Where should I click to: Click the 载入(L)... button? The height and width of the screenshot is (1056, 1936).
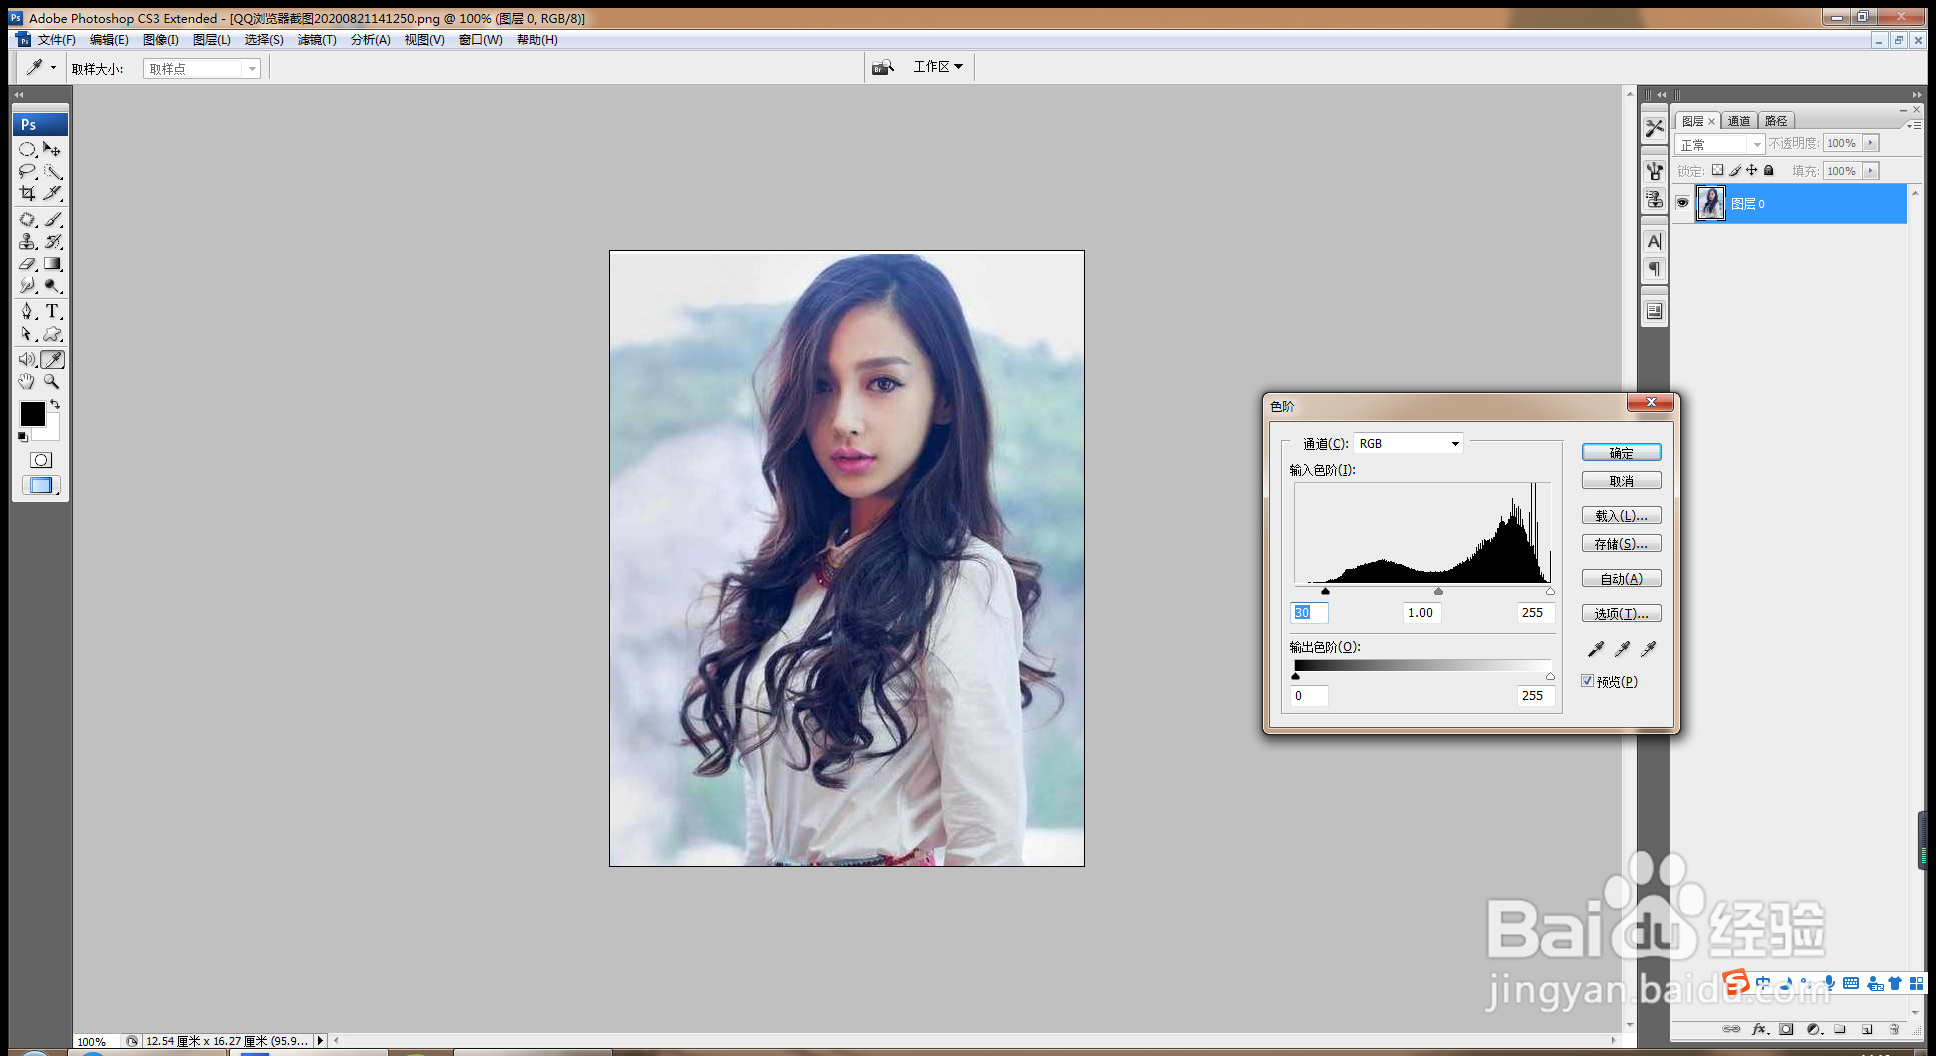(x=1621, y=516)
